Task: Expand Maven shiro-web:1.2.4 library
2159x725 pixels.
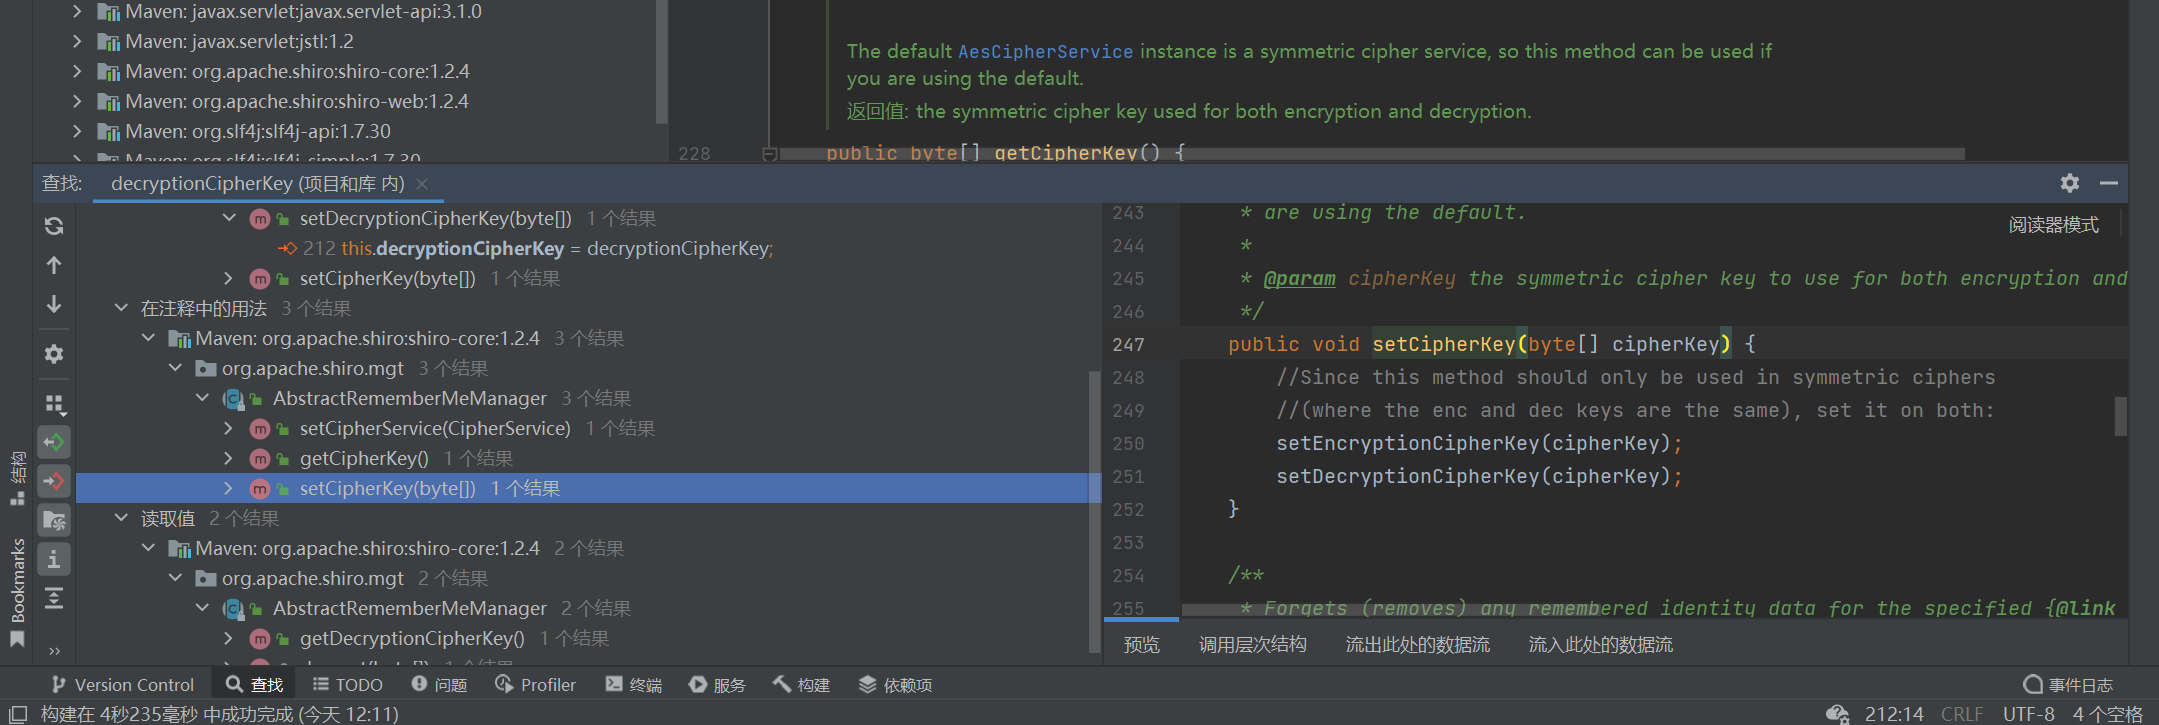Action: click(77, 101)
